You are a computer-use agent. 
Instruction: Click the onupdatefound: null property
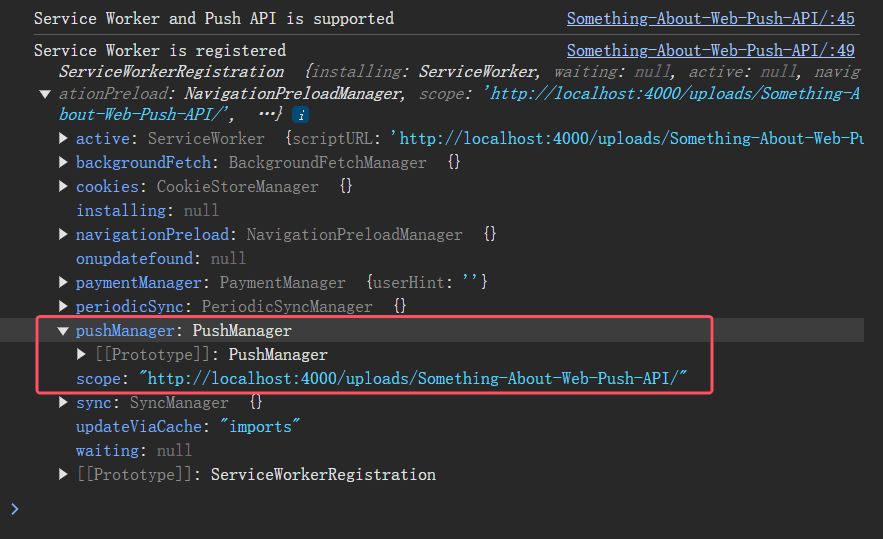pyautogui.click(x=161, y=259)
